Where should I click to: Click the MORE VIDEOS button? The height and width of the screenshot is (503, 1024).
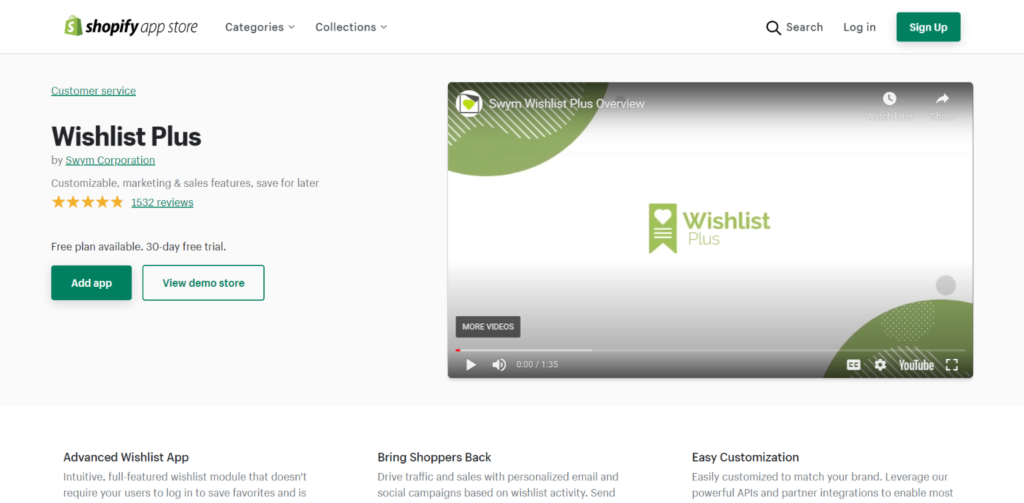tap(488, 327)
